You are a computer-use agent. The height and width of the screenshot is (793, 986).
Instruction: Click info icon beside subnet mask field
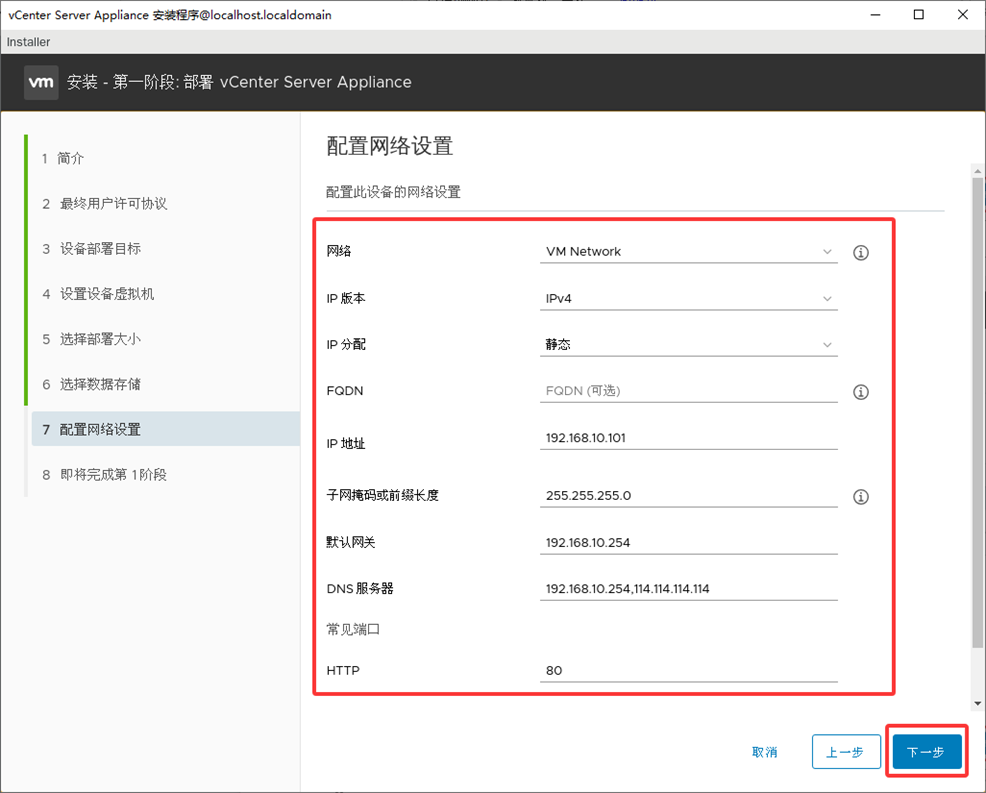coord(860,497)
